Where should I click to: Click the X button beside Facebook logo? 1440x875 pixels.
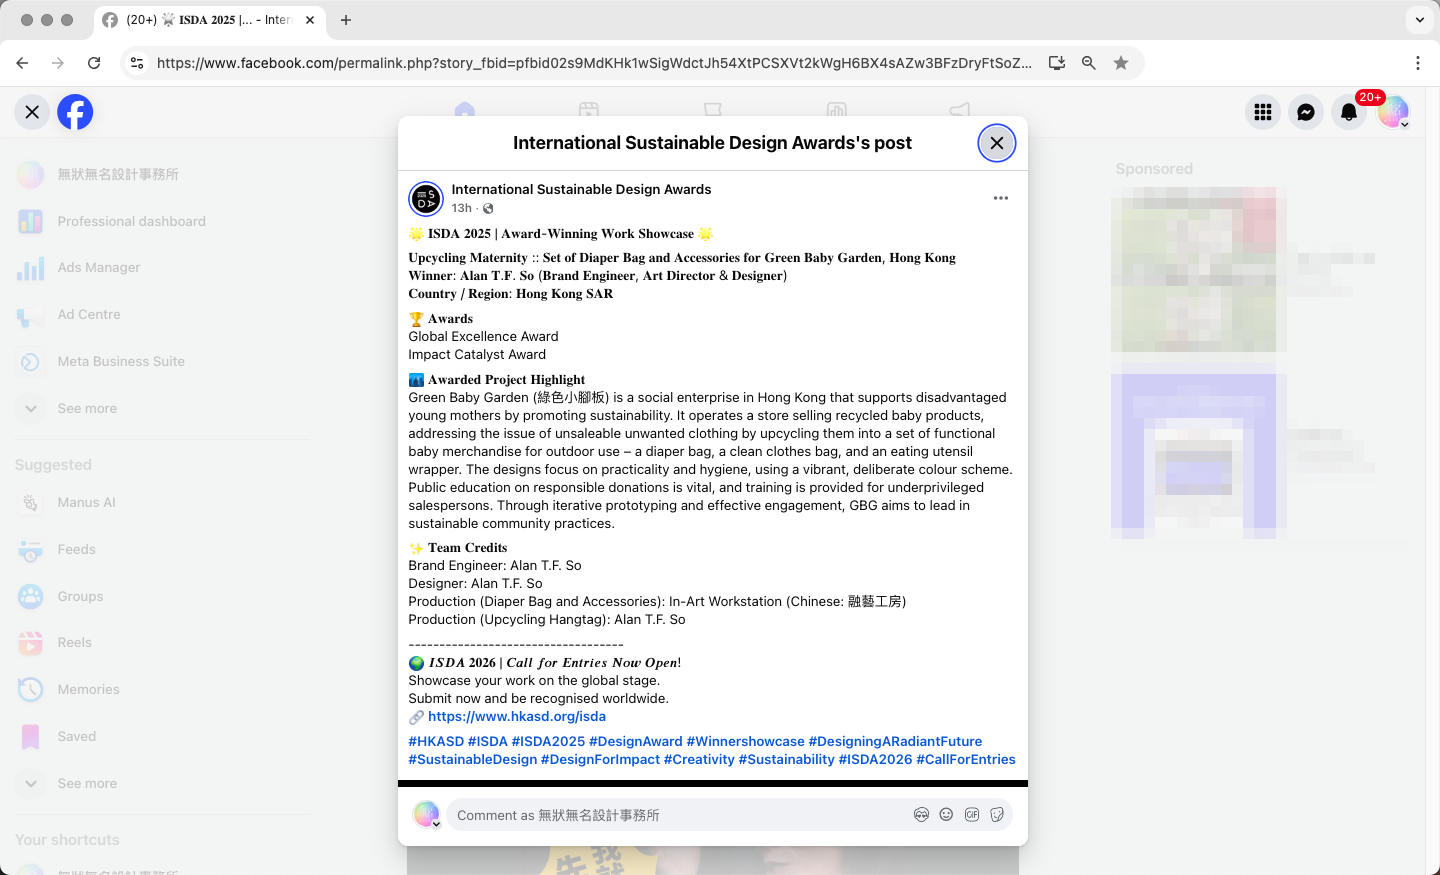click(32, 112)
